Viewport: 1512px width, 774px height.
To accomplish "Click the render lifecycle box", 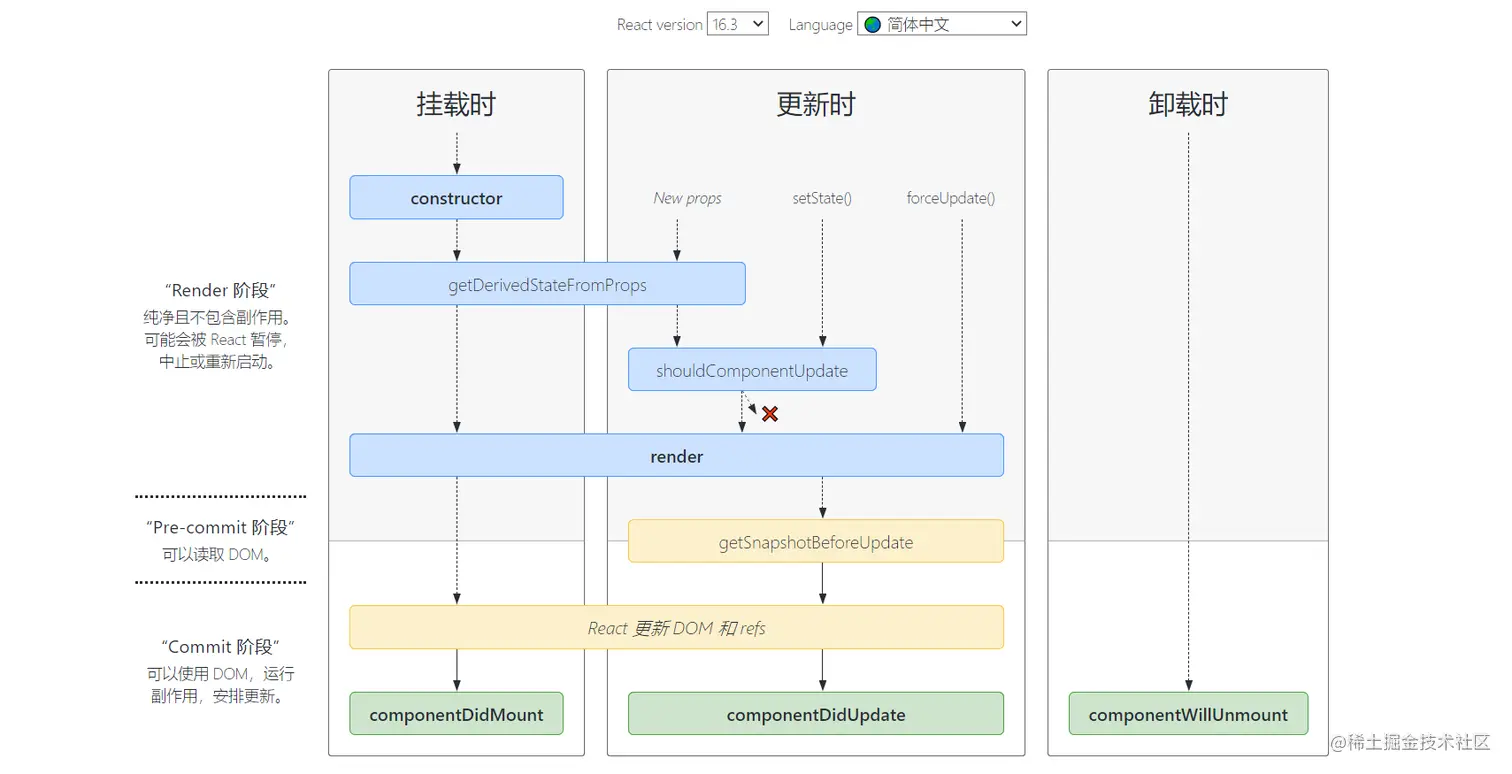I will [x=676, y=456].
